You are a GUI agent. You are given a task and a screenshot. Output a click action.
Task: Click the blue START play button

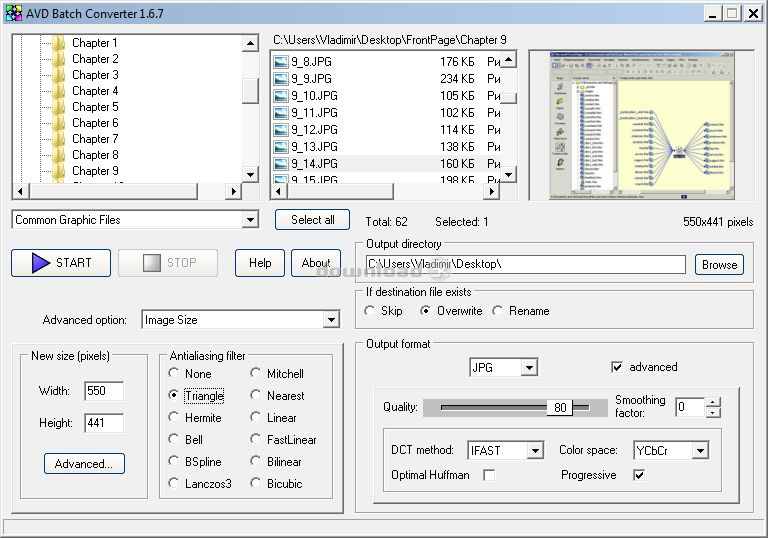tap(41, 263)
